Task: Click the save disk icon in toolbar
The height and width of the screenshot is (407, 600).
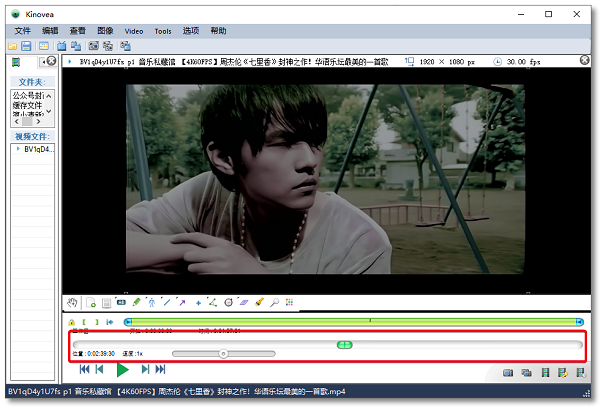Action: click(27, 46)
